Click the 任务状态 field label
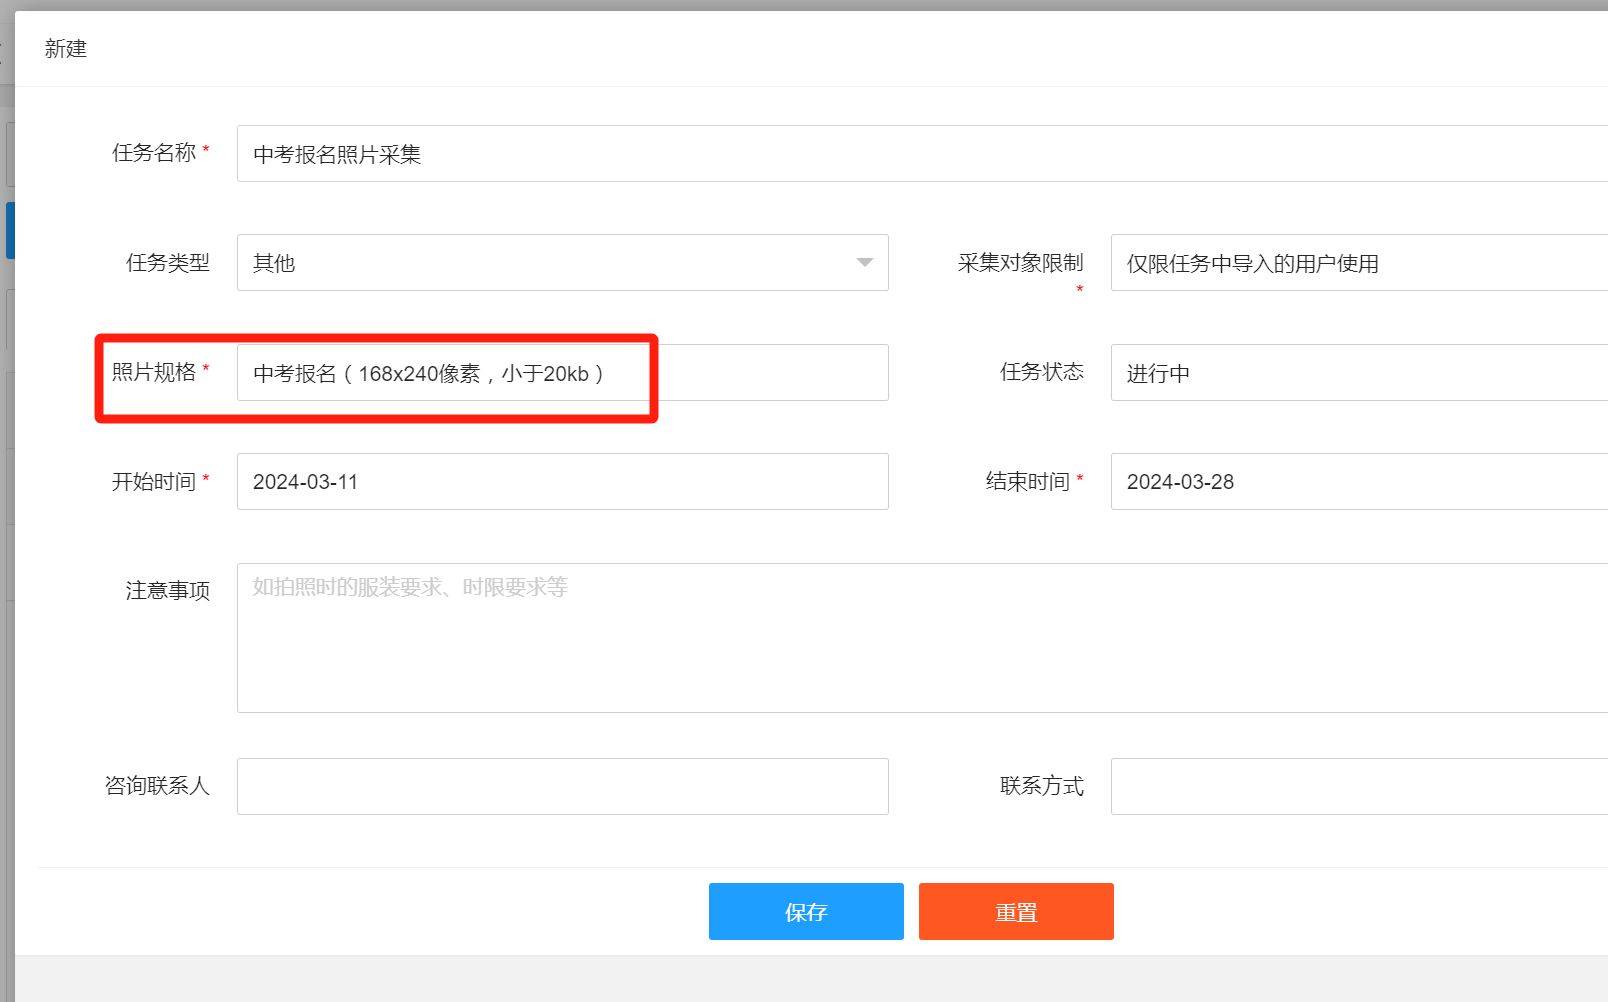This screenshot has width=1608, height=1002. 1041,372
